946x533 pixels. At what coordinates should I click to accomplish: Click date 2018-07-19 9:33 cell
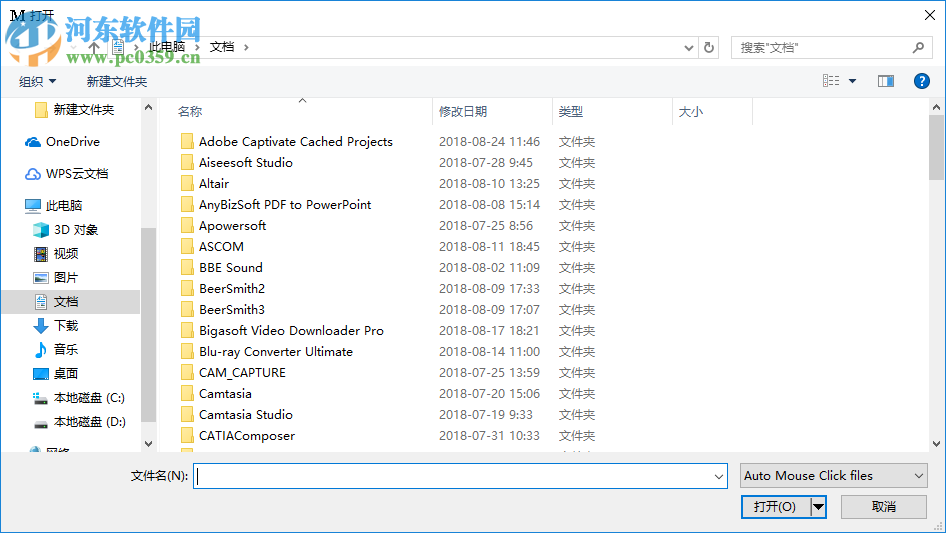click(486, 415)
